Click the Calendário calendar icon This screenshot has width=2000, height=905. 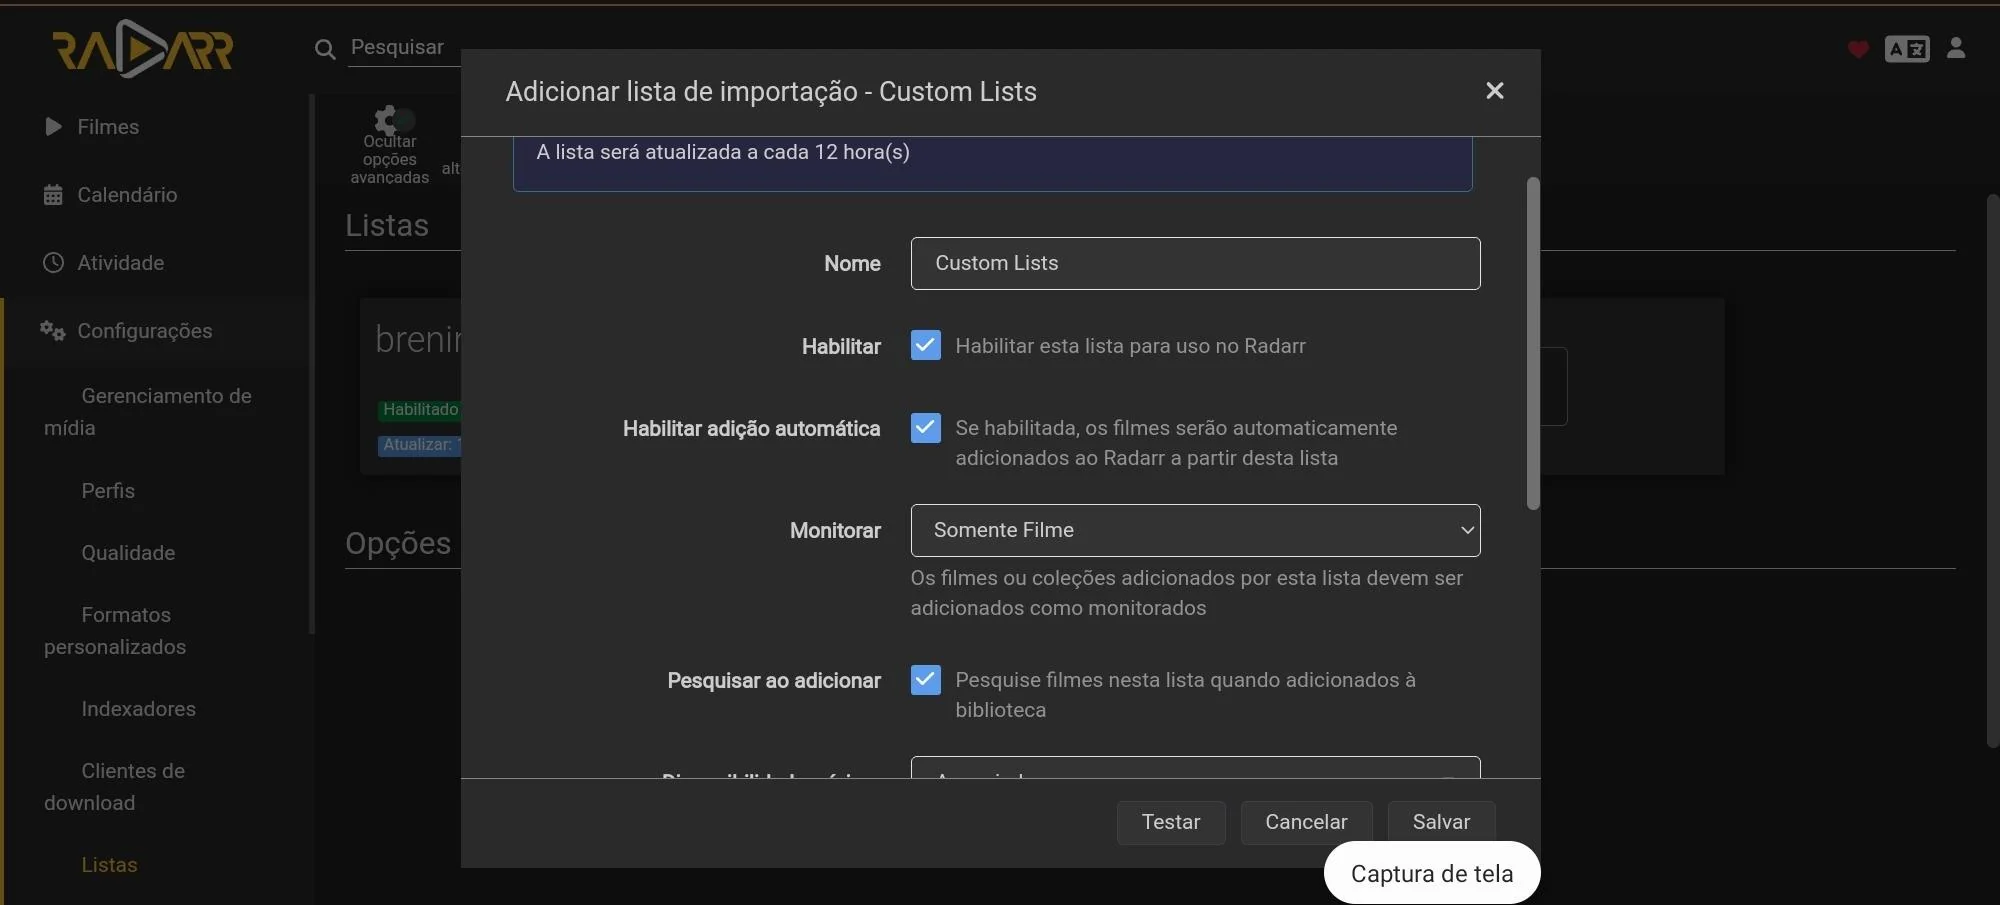[x=53, y=195]
